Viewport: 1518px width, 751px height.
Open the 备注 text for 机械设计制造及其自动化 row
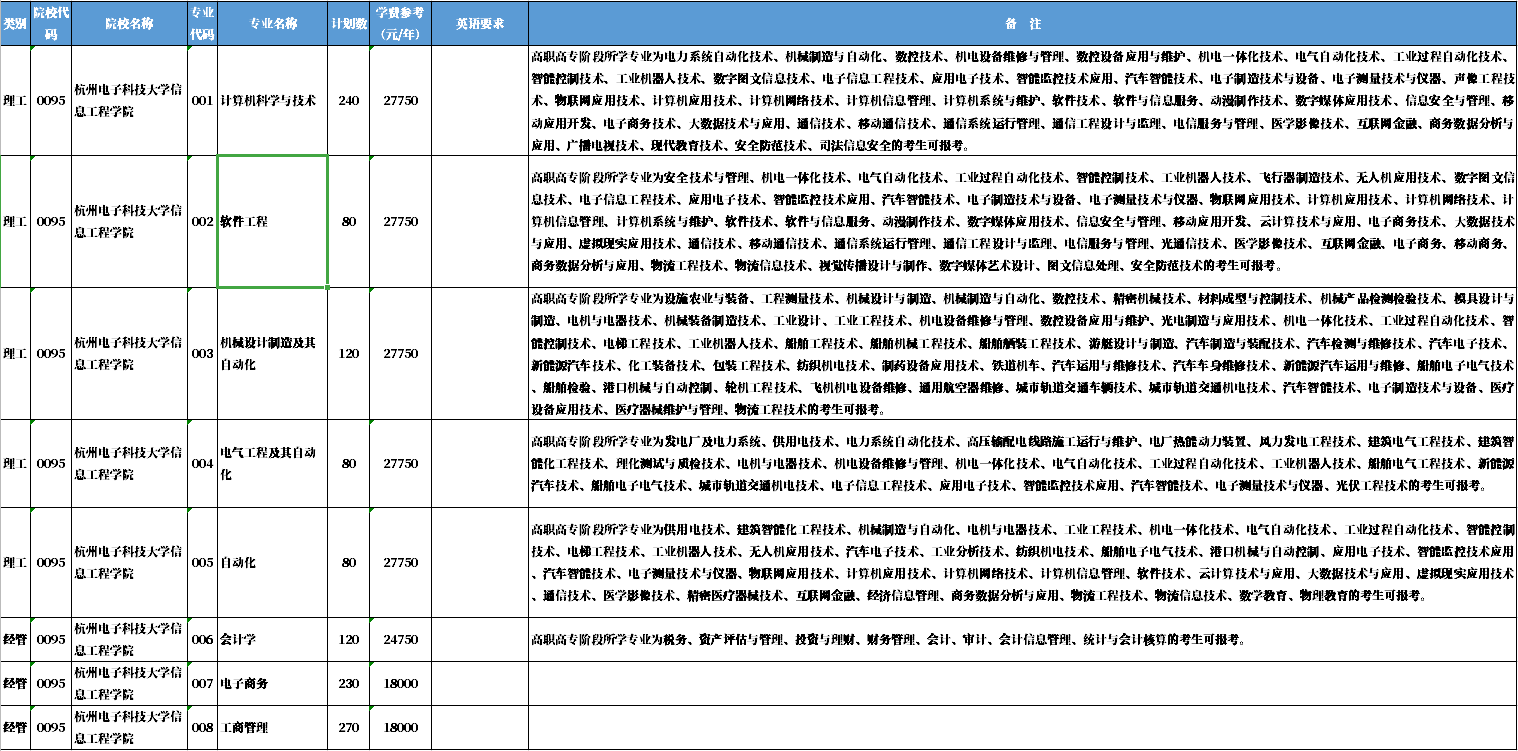[1022, 354]
